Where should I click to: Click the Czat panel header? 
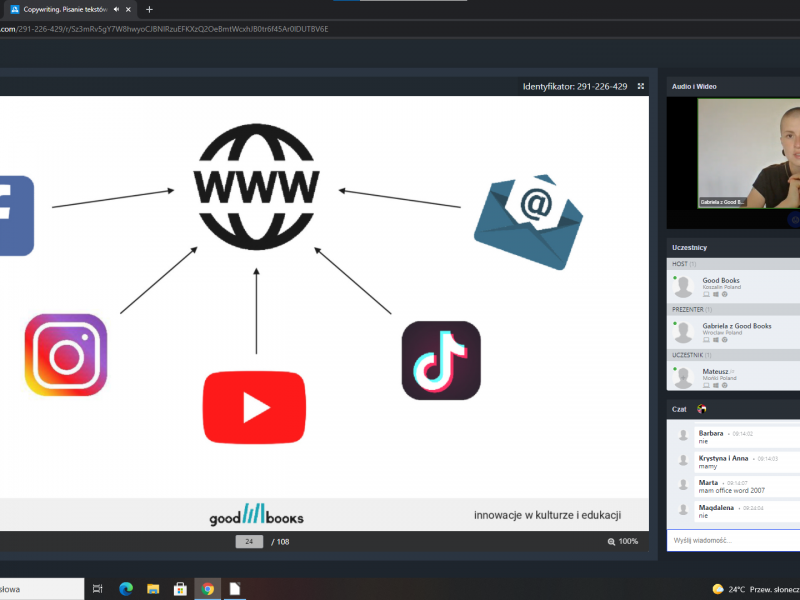[x=733, y=409]
